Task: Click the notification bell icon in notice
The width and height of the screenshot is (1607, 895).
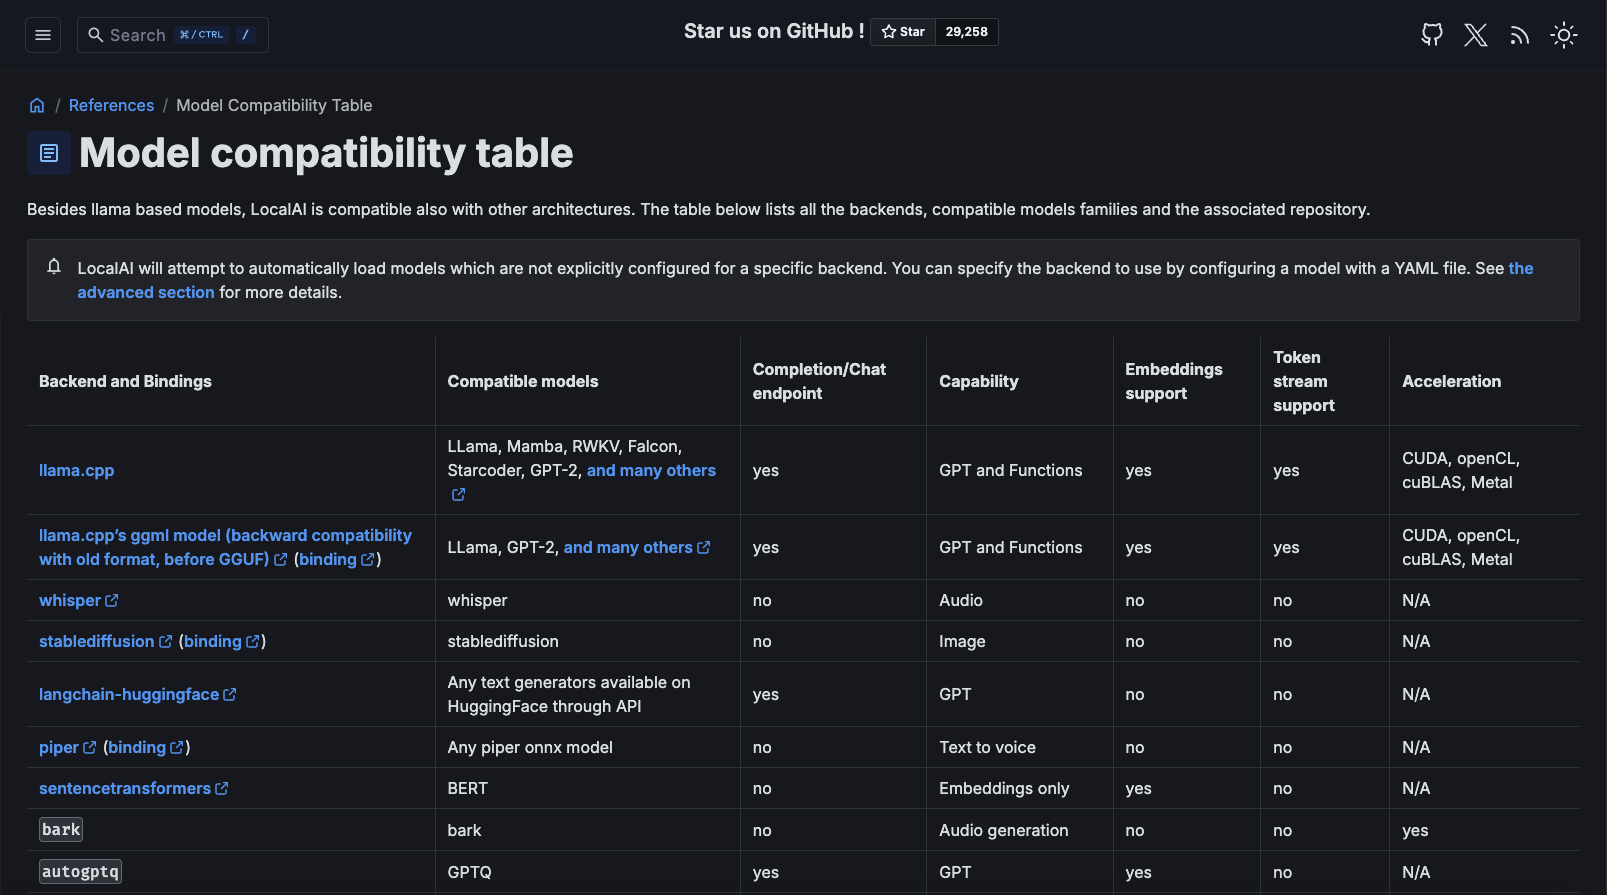Action: pos(54,266)
